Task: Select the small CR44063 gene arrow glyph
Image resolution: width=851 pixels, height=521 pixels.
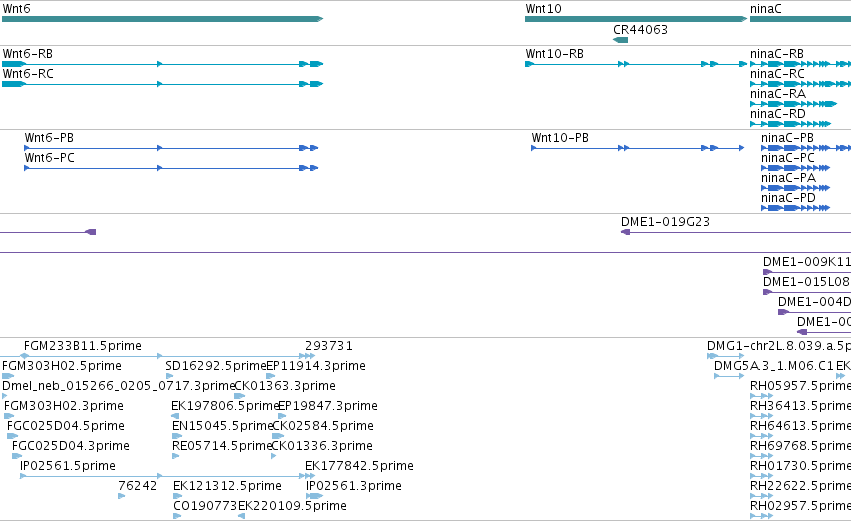Action: tap(620, 40)
